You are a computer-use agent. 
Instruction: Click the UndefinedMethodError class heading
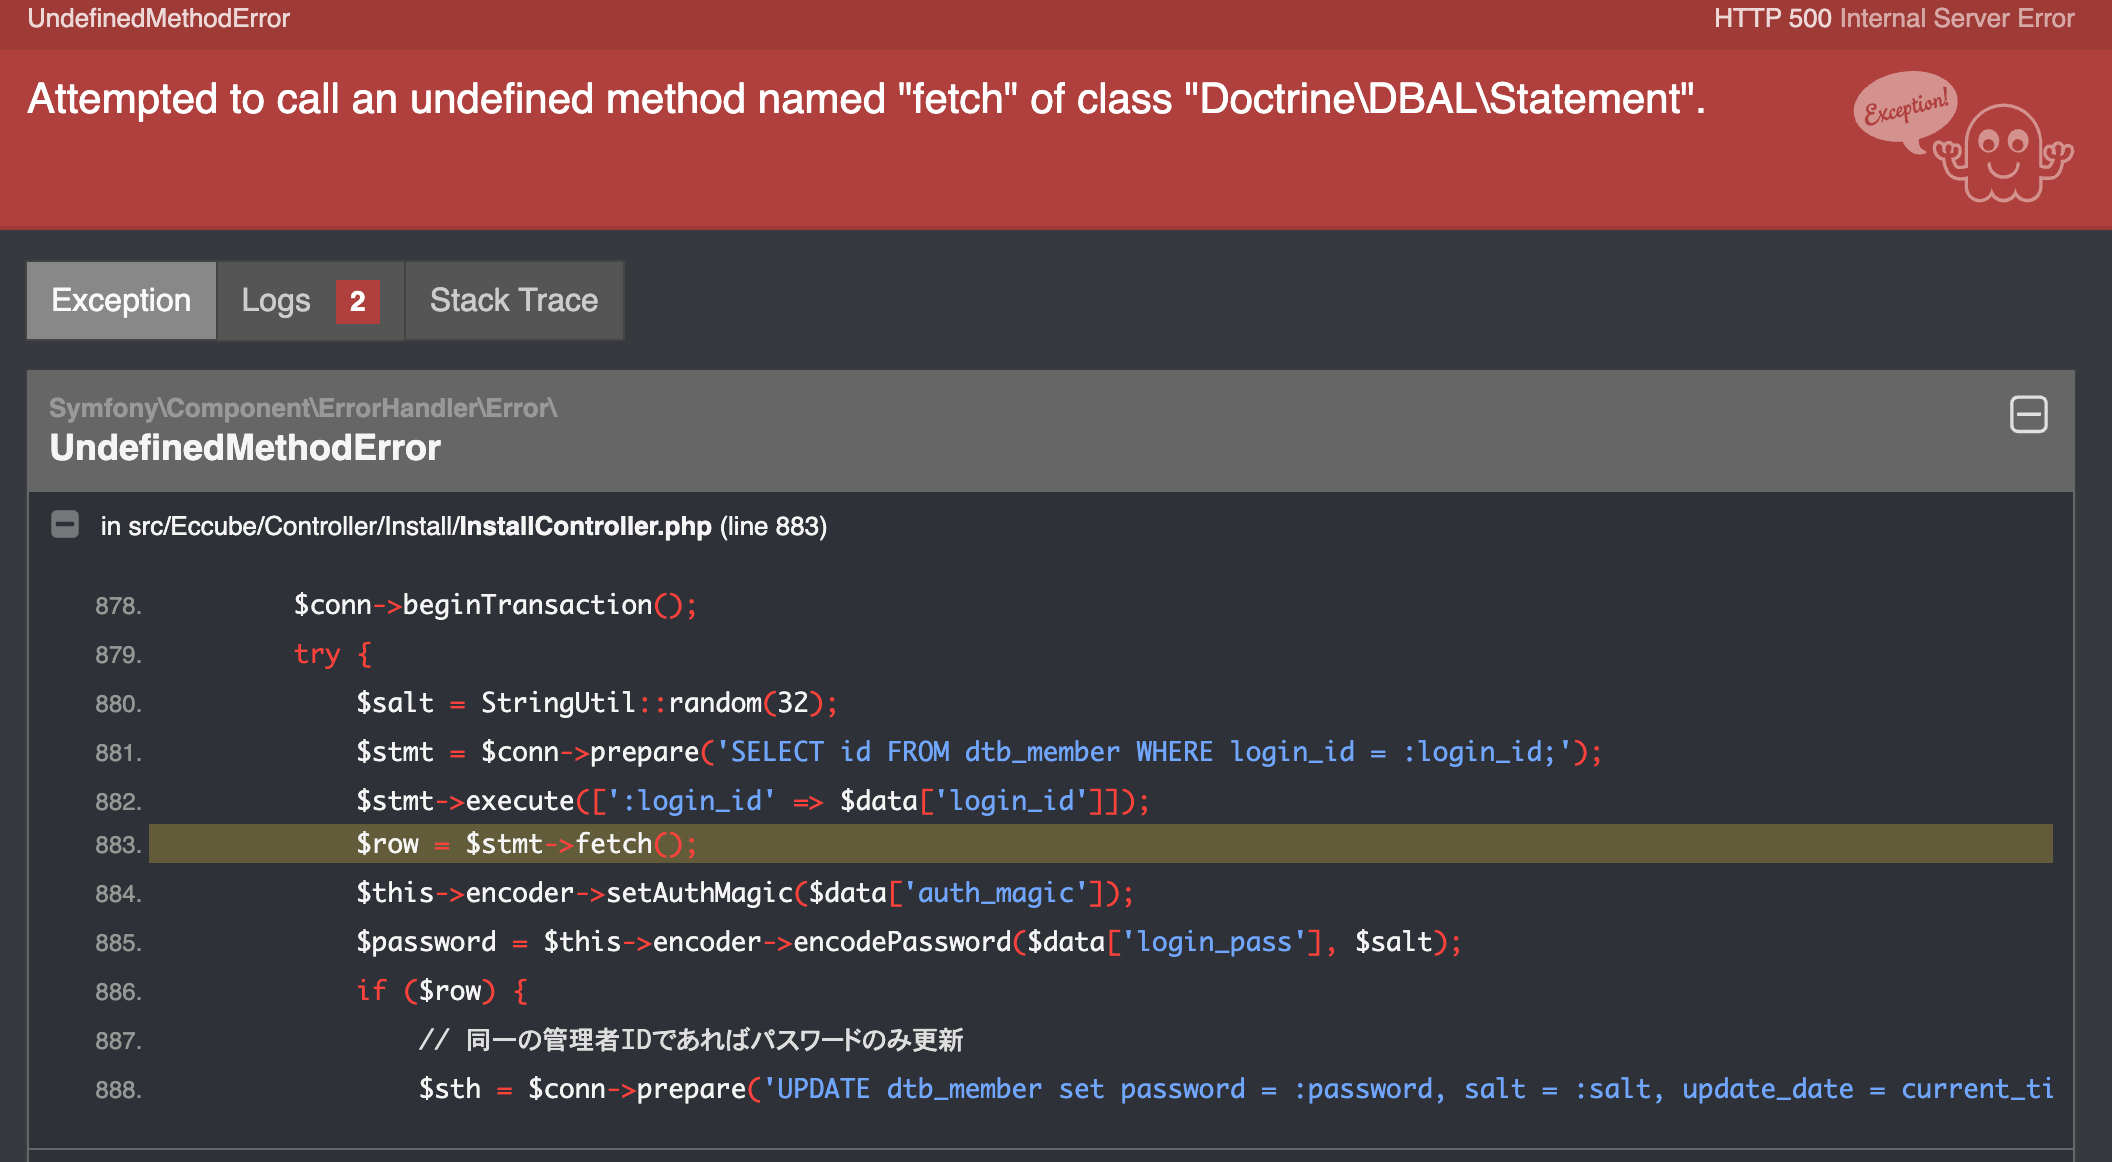pyautogui.click(x=245, y=448)
